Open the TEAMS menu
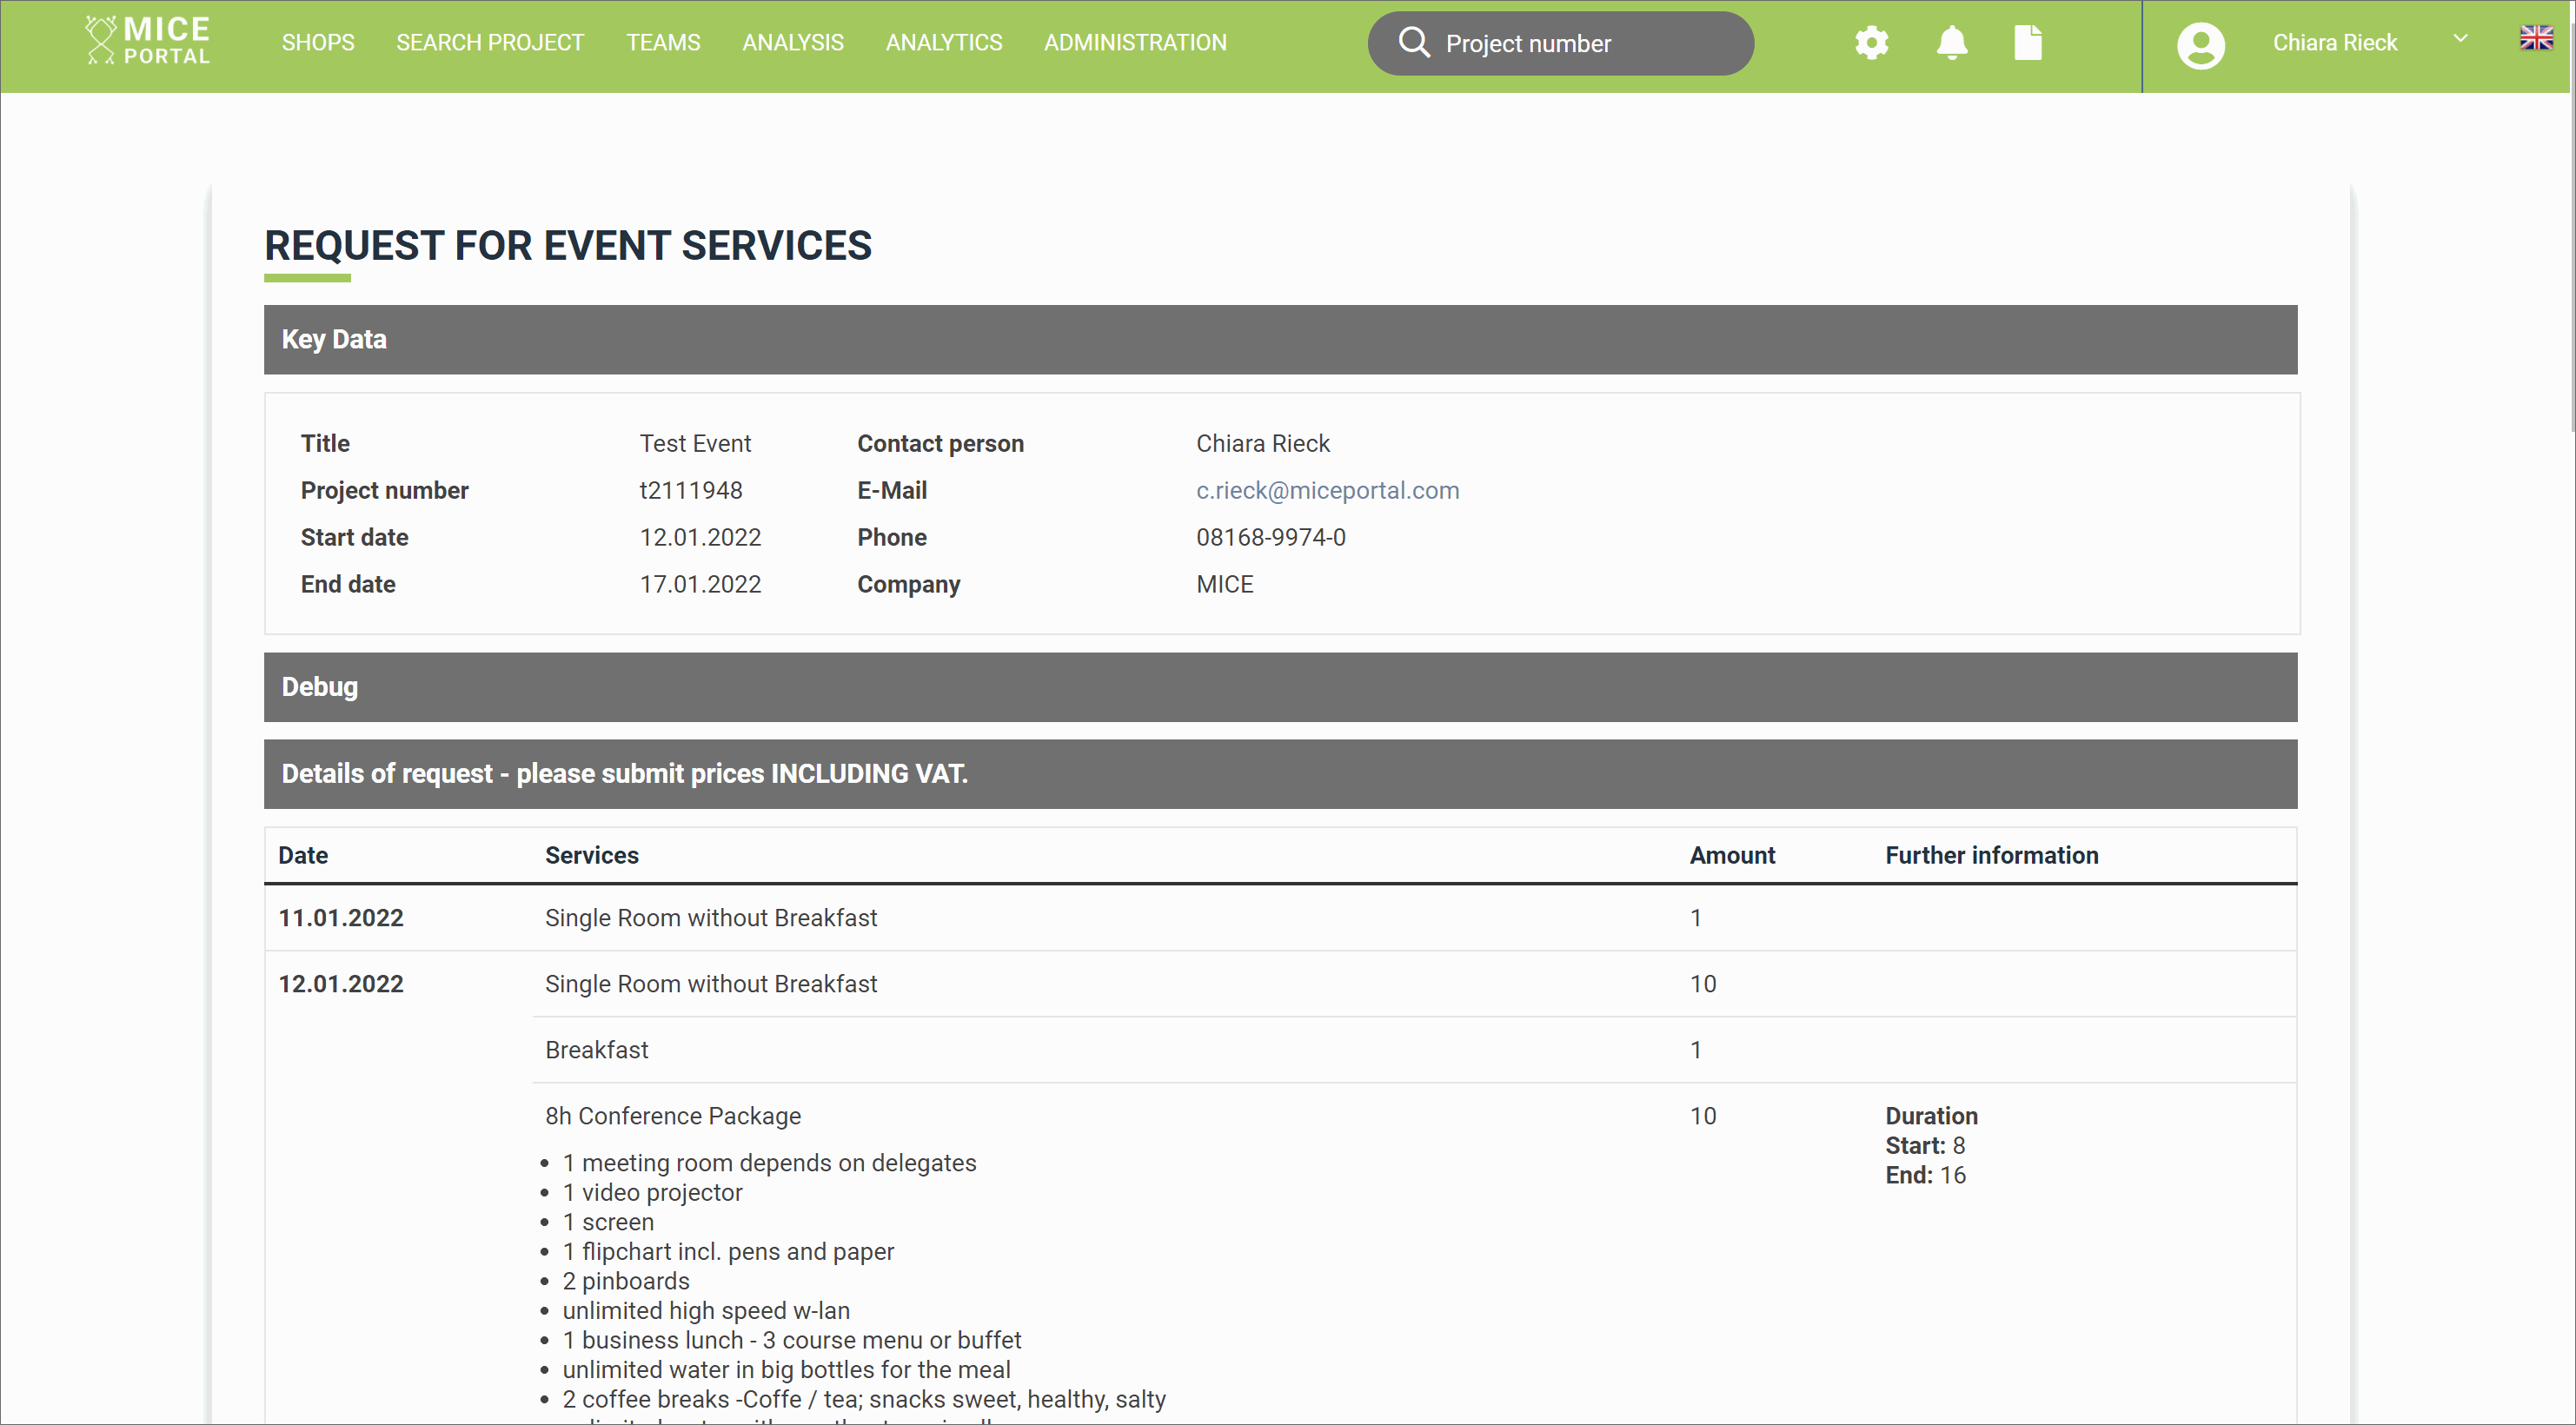Viewport: 2576px width, 1425px height. pyautogui.click(x=663, y=42)
